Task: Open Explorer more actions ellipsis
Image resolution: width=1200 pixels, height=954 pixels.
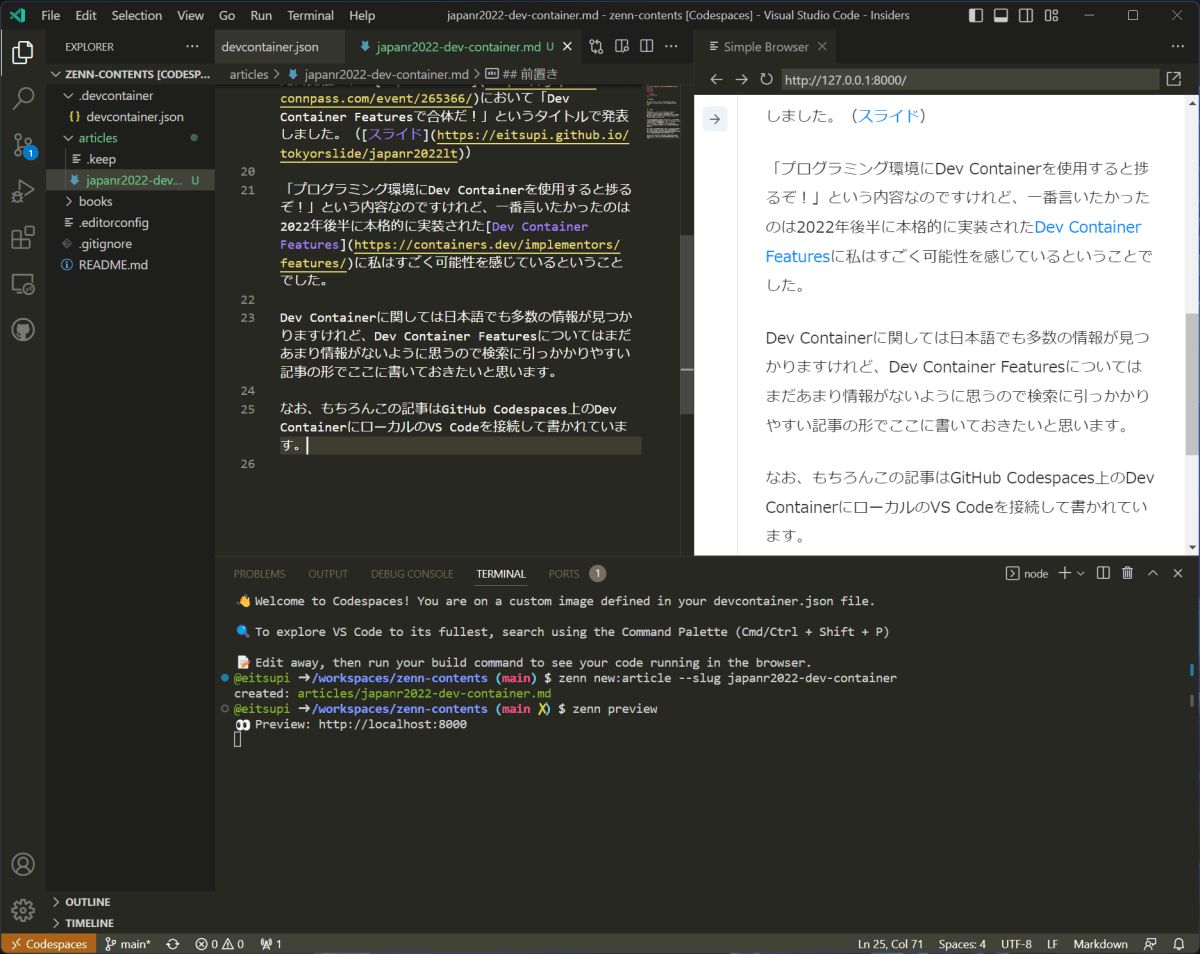Action: [192, 47]
